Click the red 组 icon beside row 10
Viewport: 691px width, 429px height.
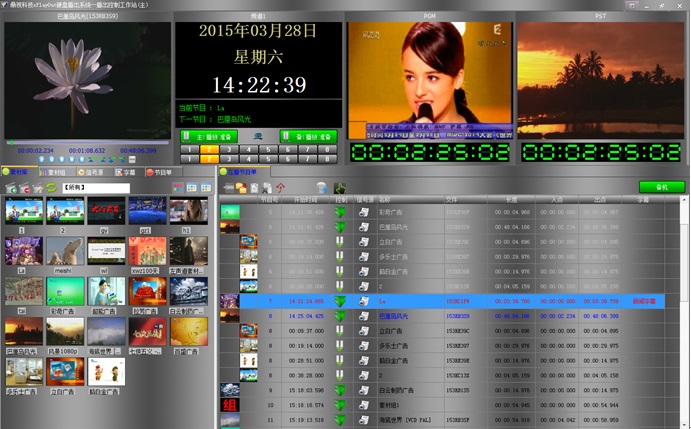click(230, 405)
